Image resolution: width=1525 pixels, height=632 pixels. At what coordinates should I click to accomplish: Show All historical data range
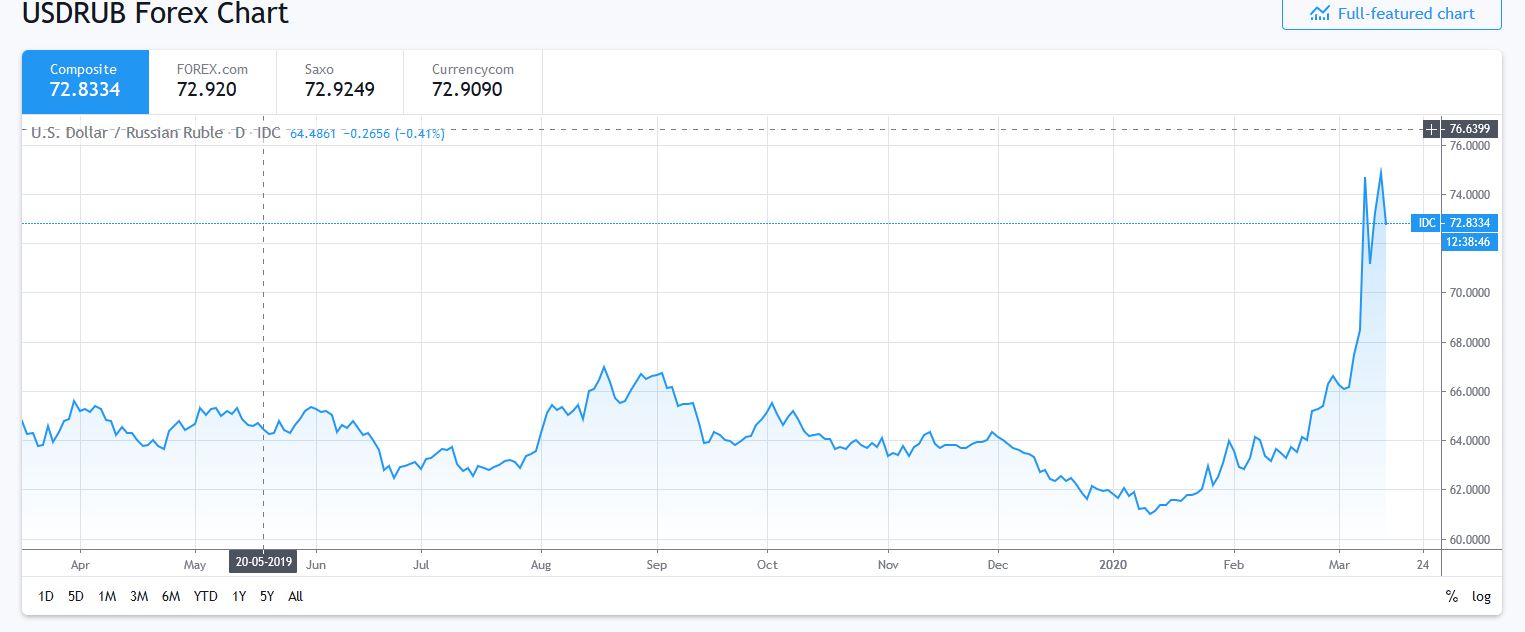click(x=295, y=597)
